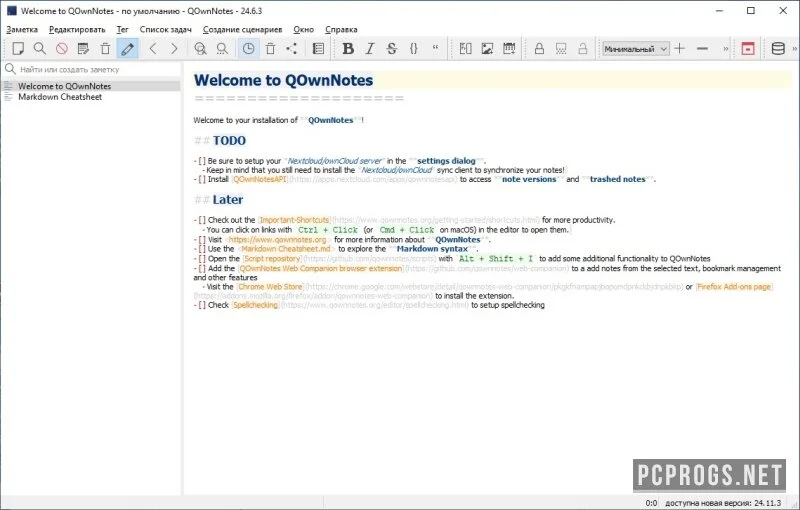Click the доступна новая версия: 24.11.3 button
Image resolution: width=800 pixels, height=510 pixels.
click(723, 503)
